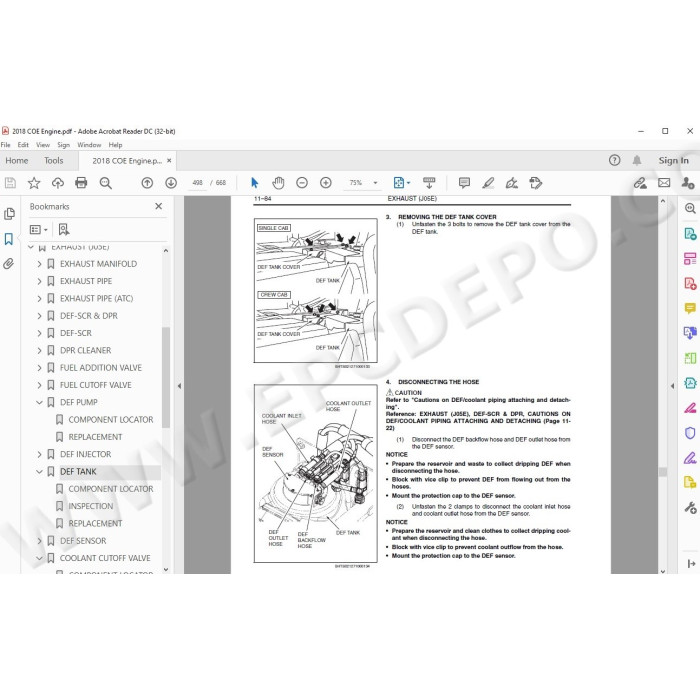
Task: Open the Organize Pages tool
Action: tap(690, 358)
